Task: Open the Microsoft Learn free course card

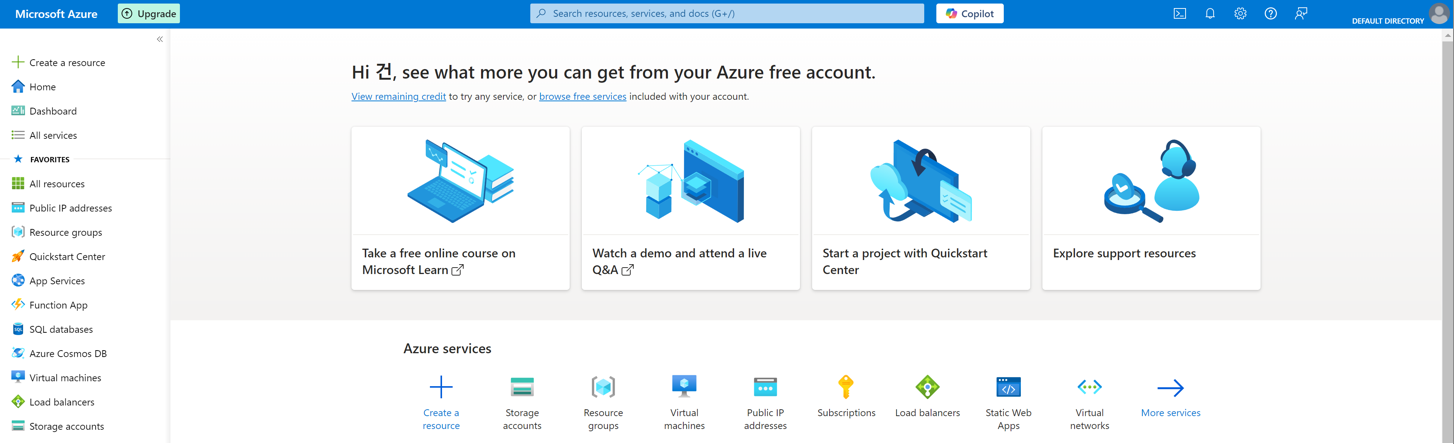Action: click(x=460, y=208)
